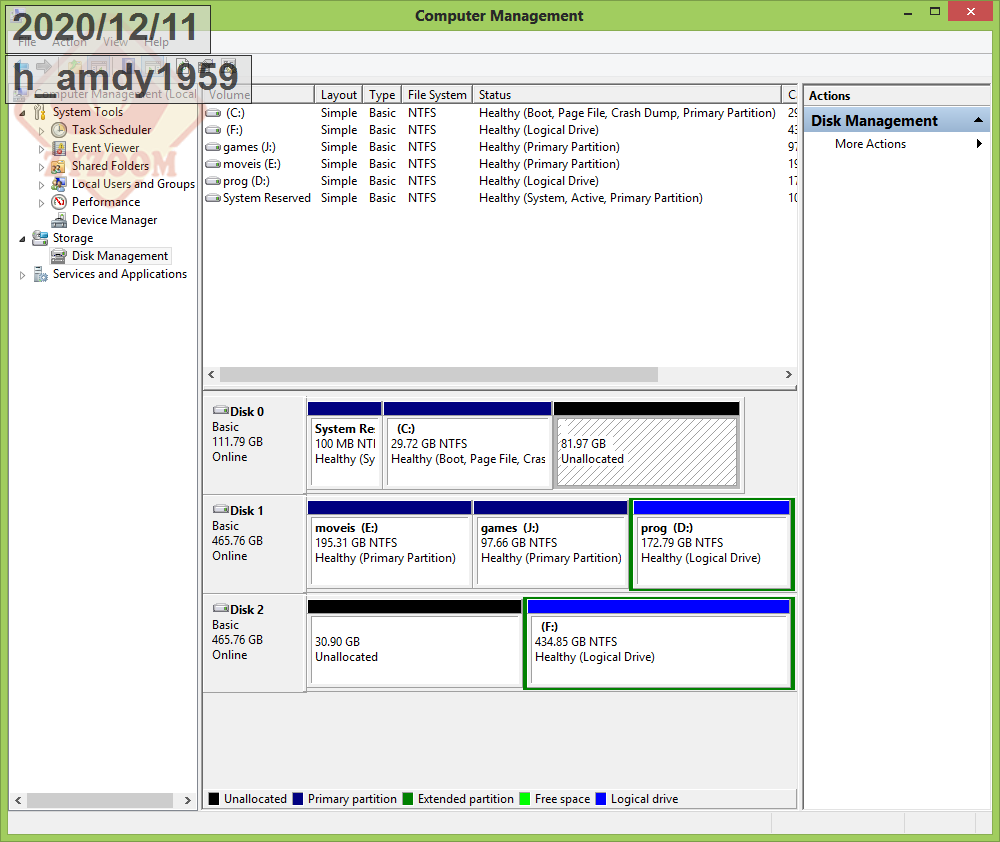This screenshot has width=1000, height=842.
Task: Select the (C:) 29.72 GB partition block
Action: coord(467,445)
